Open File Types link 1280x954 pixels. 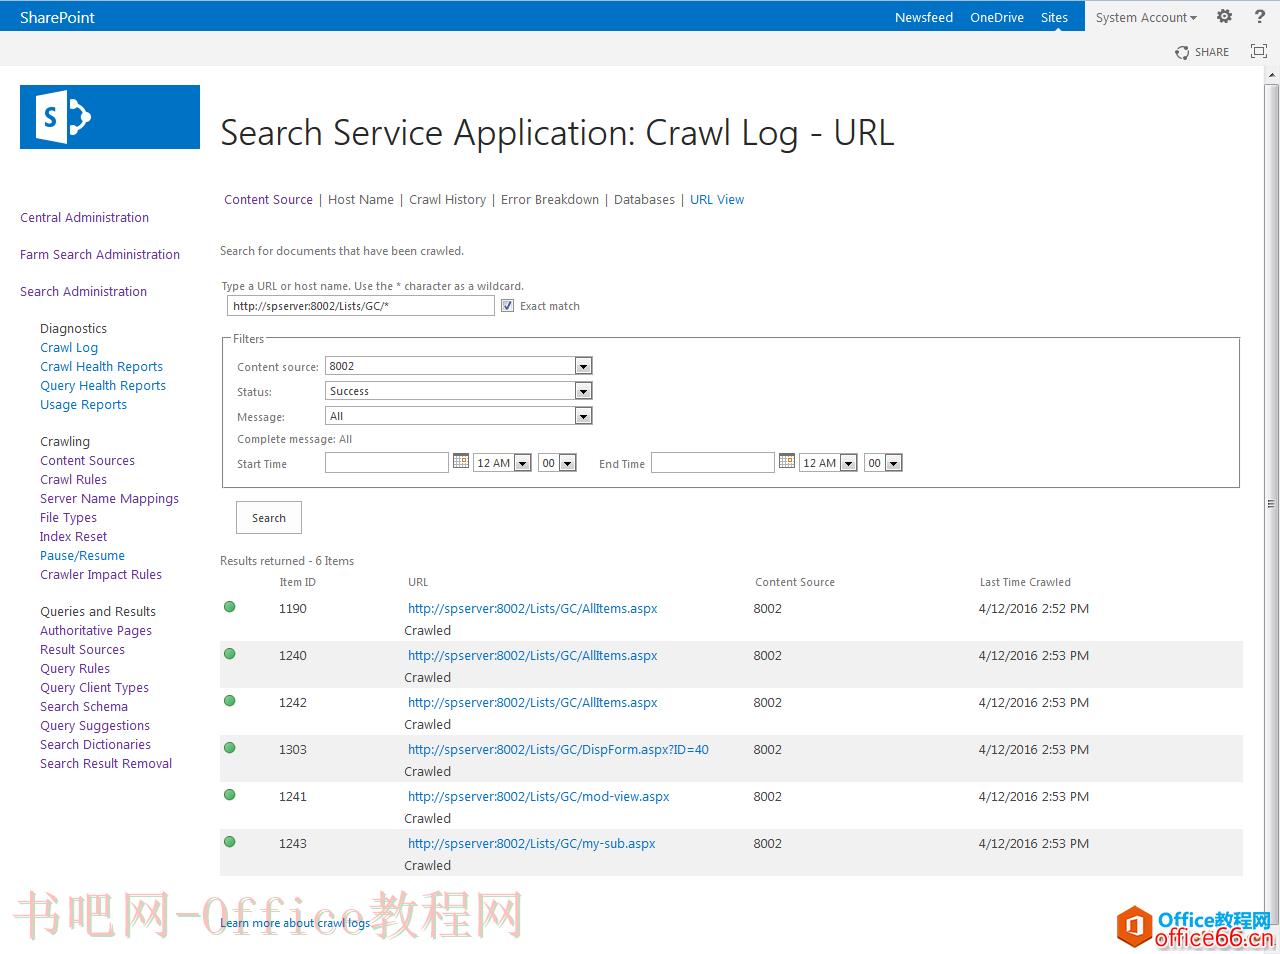click(x=68, y=517)
